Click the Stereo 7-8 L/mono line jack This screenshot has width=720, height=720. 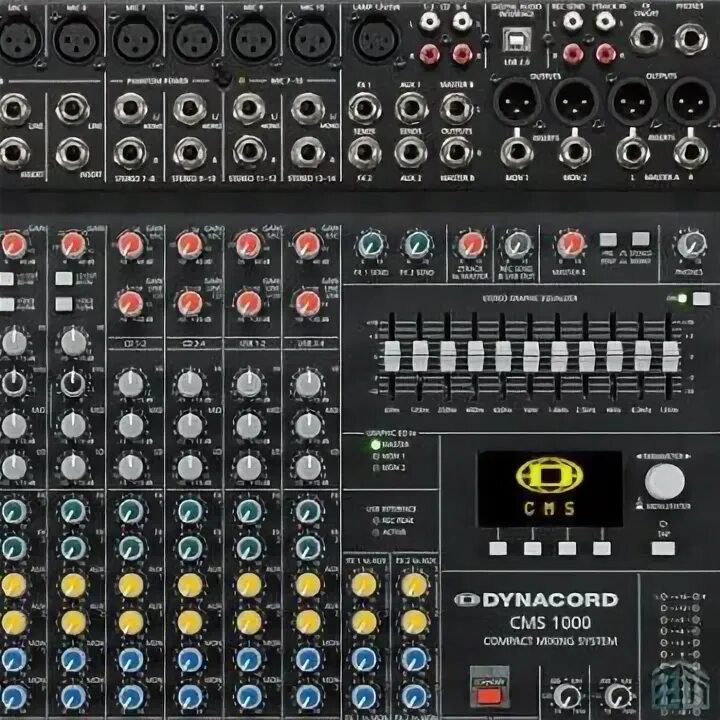click(x=130, y=109)
